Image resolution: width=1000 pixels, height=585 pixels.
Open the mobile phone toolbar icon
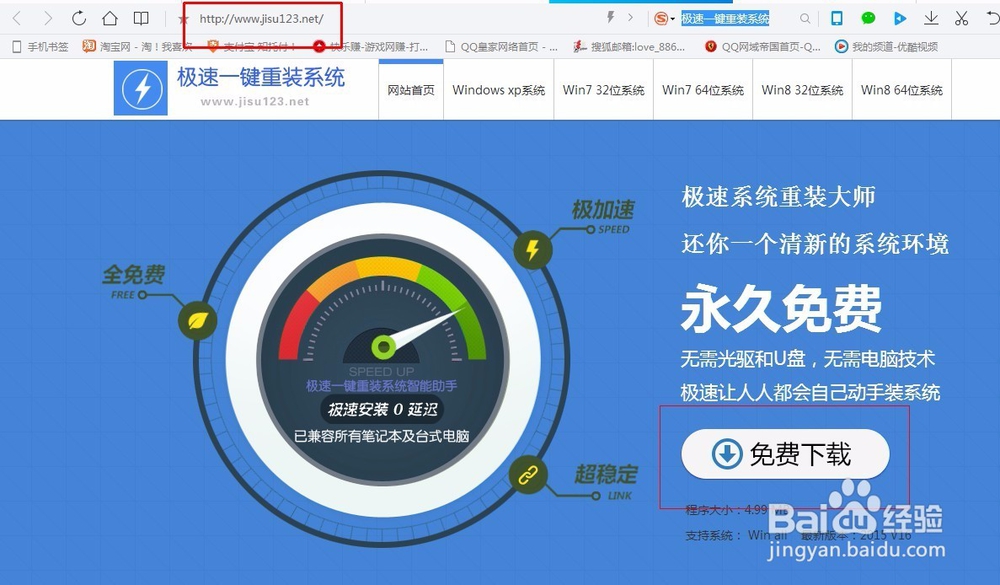tap(837, 19)
